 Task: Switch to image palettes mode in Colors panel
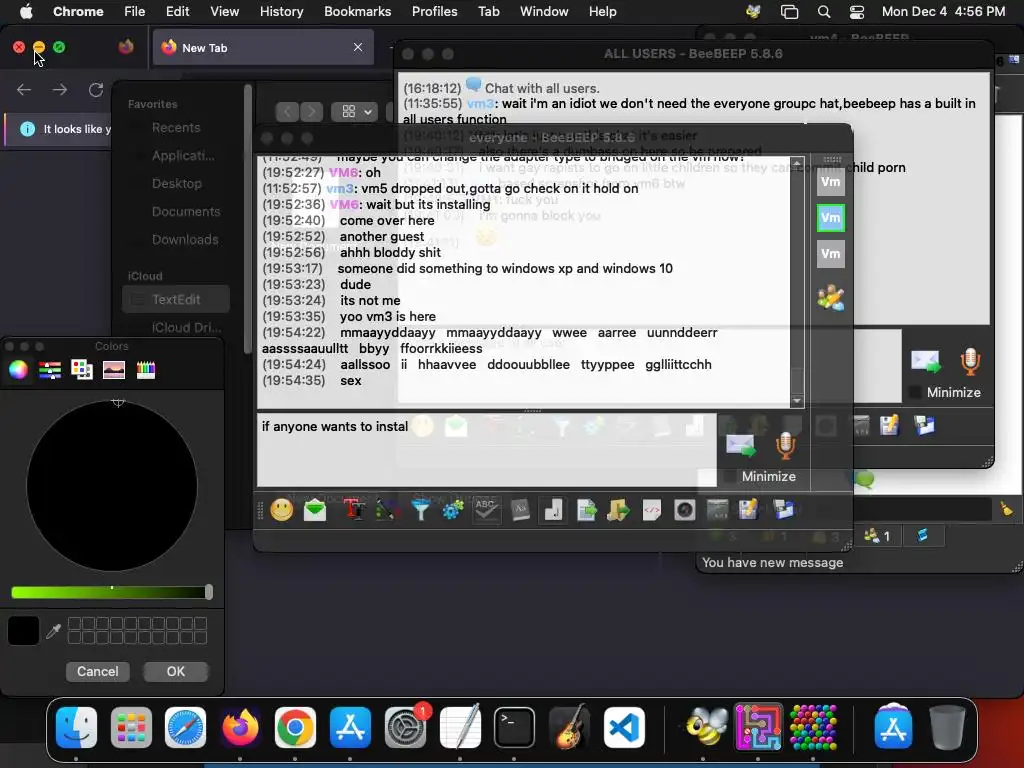pos(114,370)
